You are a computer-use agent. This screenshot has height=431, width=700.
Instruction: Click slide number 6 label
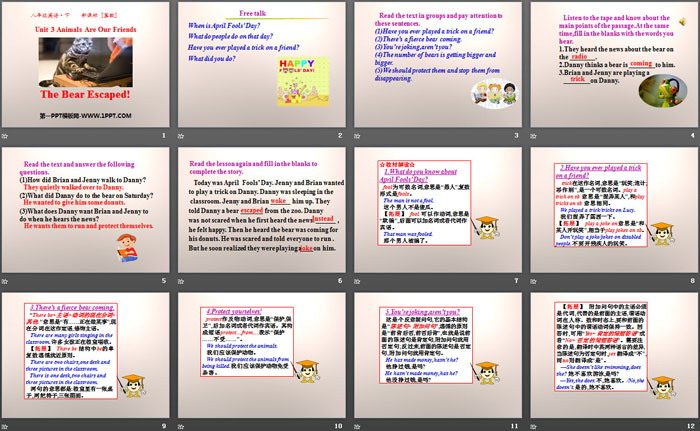340,280
